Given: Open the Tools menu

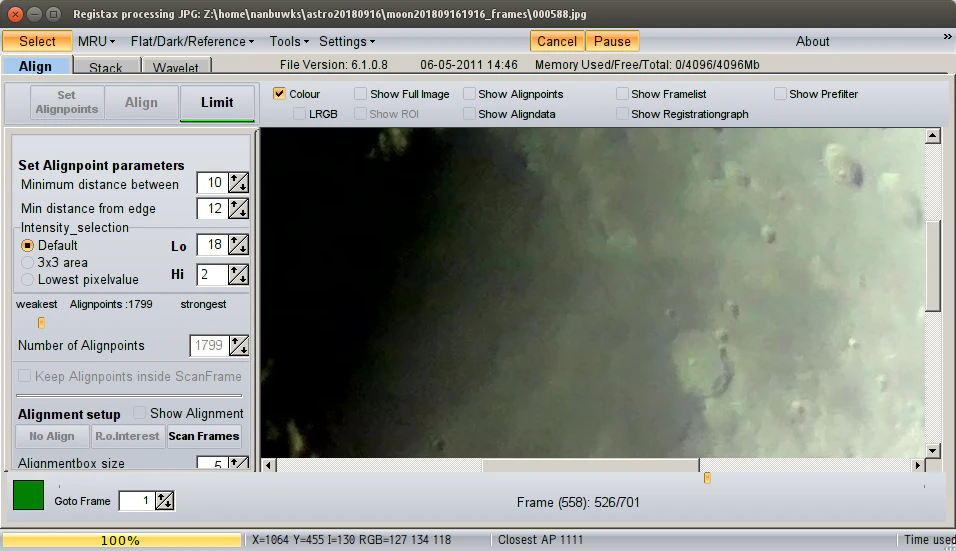Looking at the screenshot, I should click(x=289, y=41).
